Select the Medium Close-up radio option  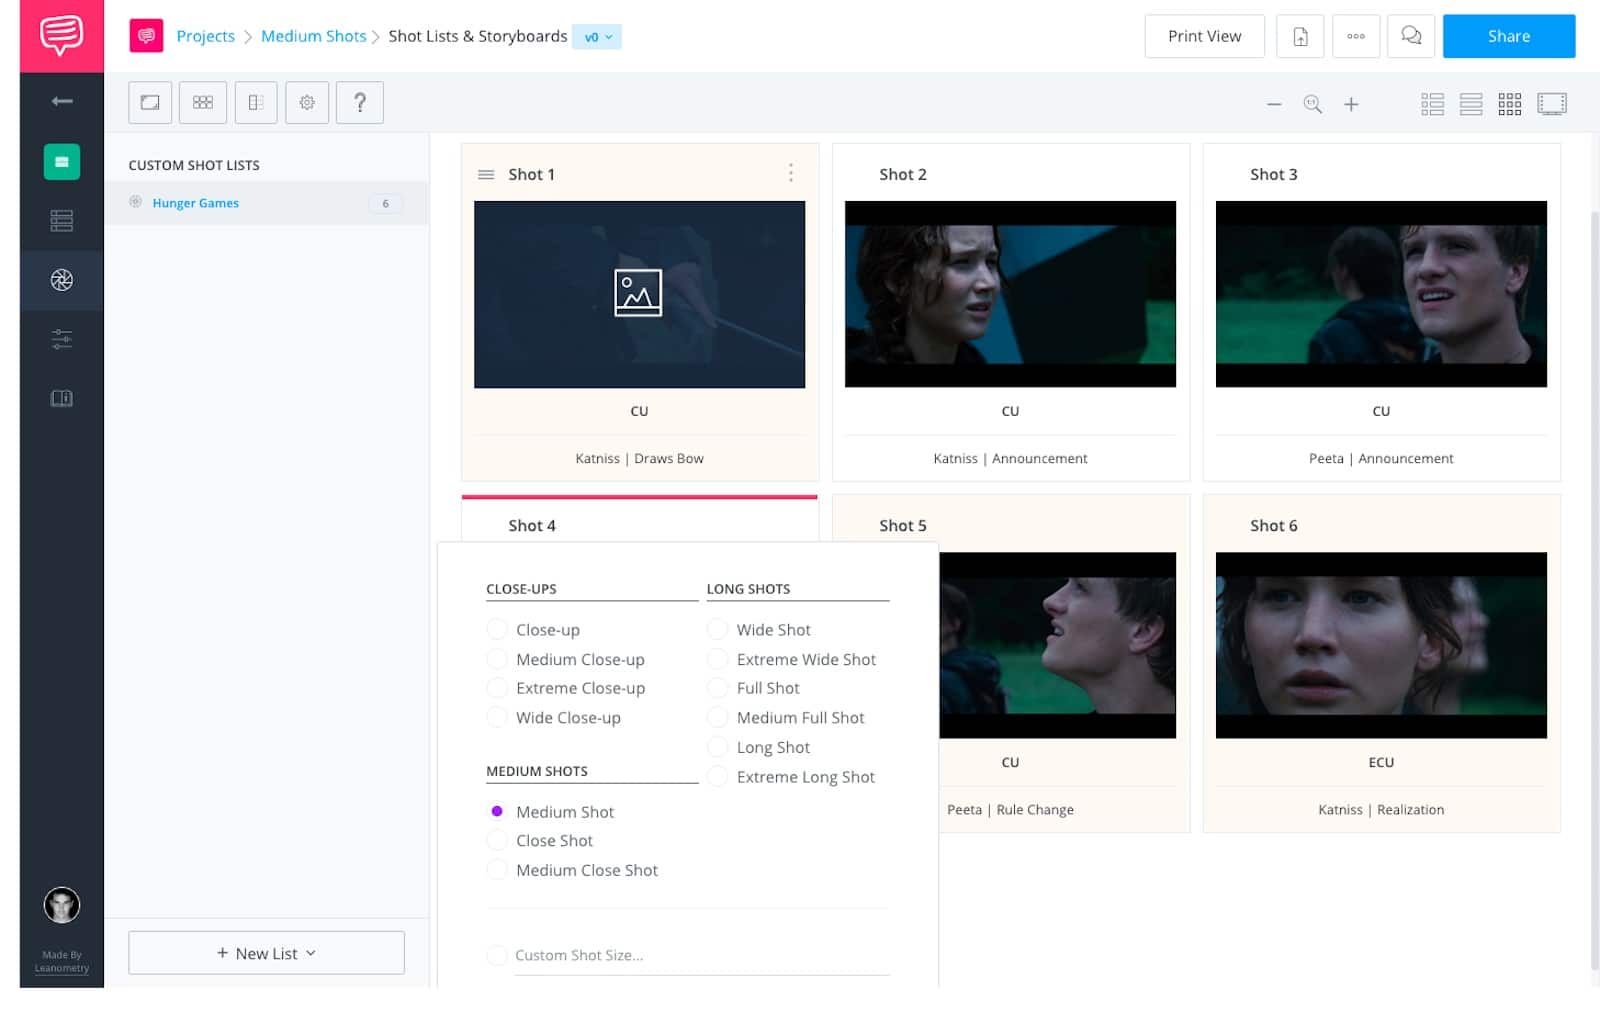pos(497,659)
